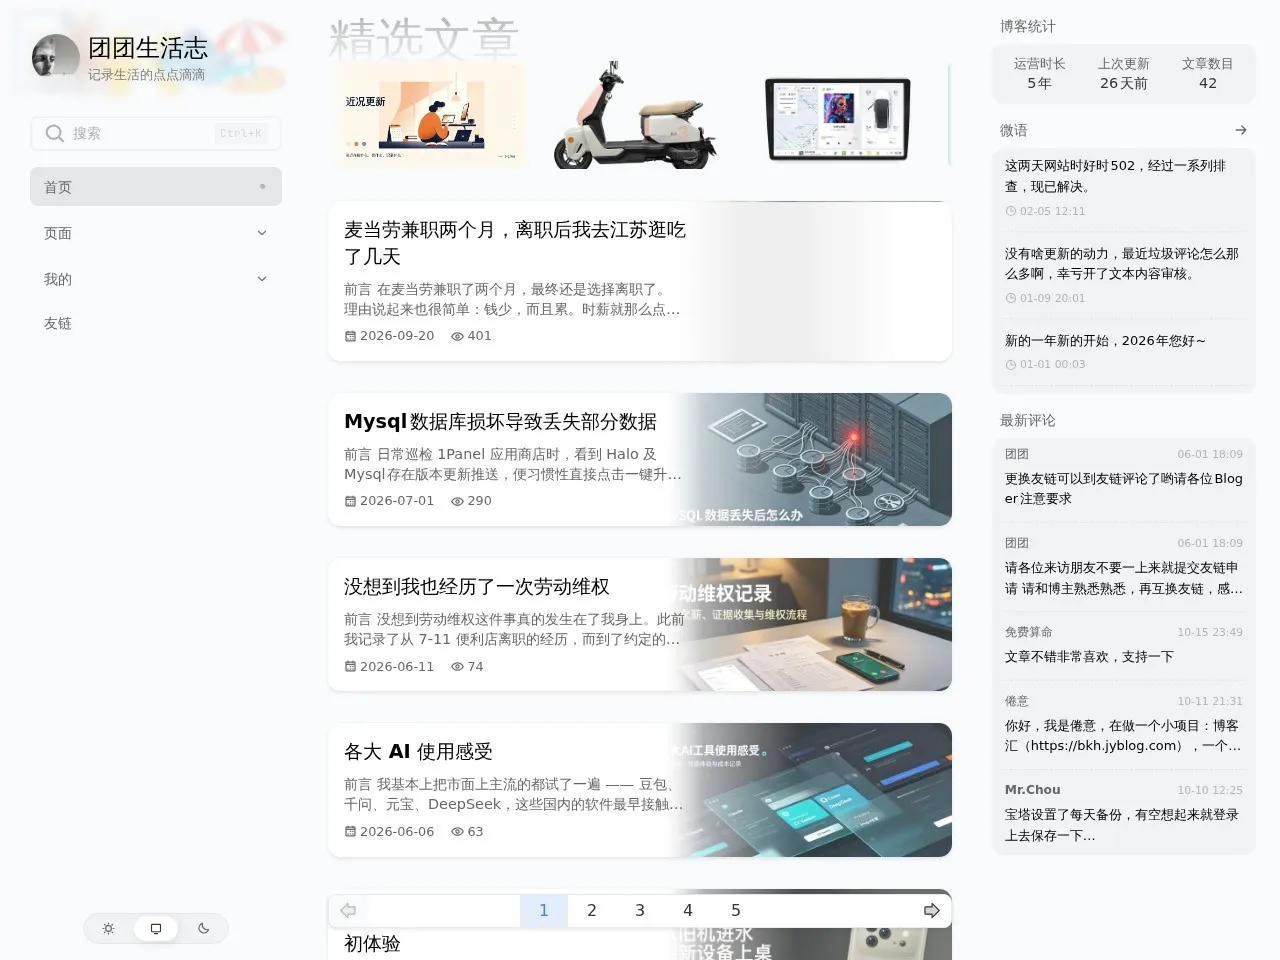Click the search magnifier icon
Screen dimensions: 1280x960
point(55,133)
